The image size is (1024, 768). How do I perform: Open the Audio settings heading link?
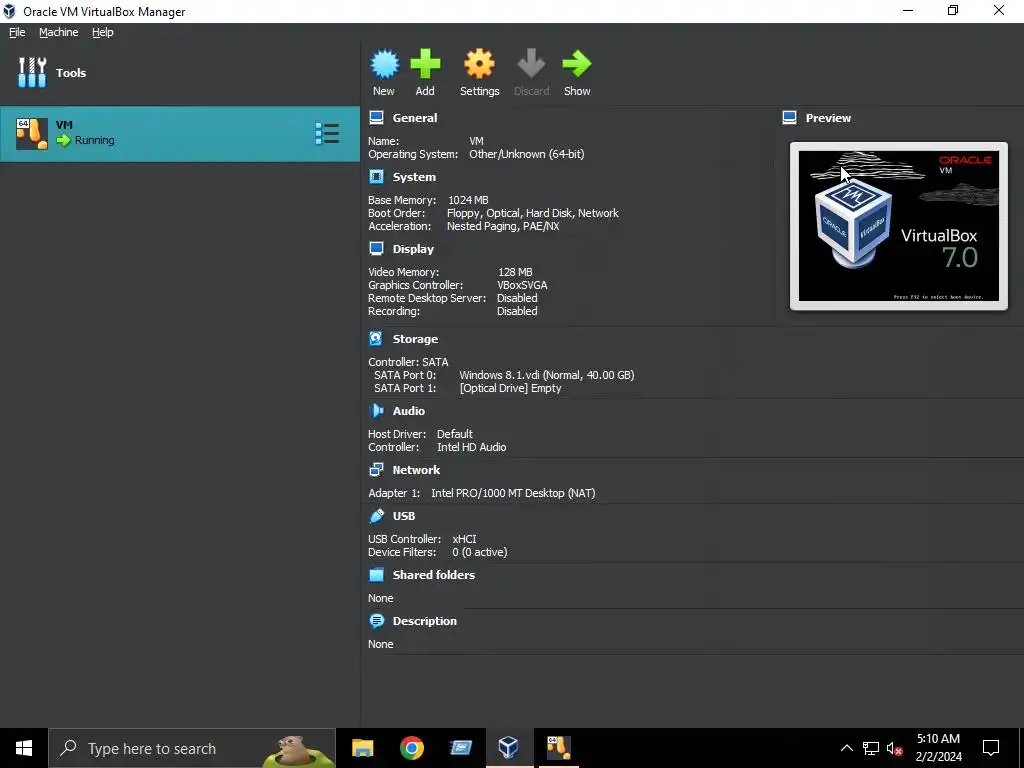point(409,411)
